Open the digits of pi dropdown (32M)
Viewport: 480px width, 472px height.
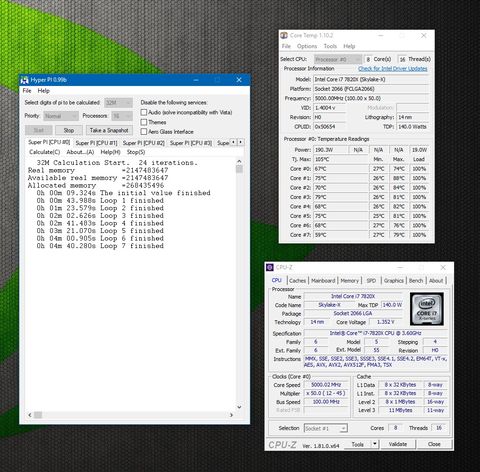pyautogui.click(x=119, y=103)
